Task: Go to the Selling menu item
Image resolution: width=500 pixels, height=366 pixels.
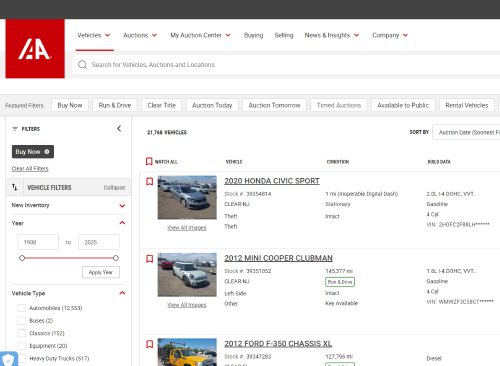Action: [x=284, y=35]
